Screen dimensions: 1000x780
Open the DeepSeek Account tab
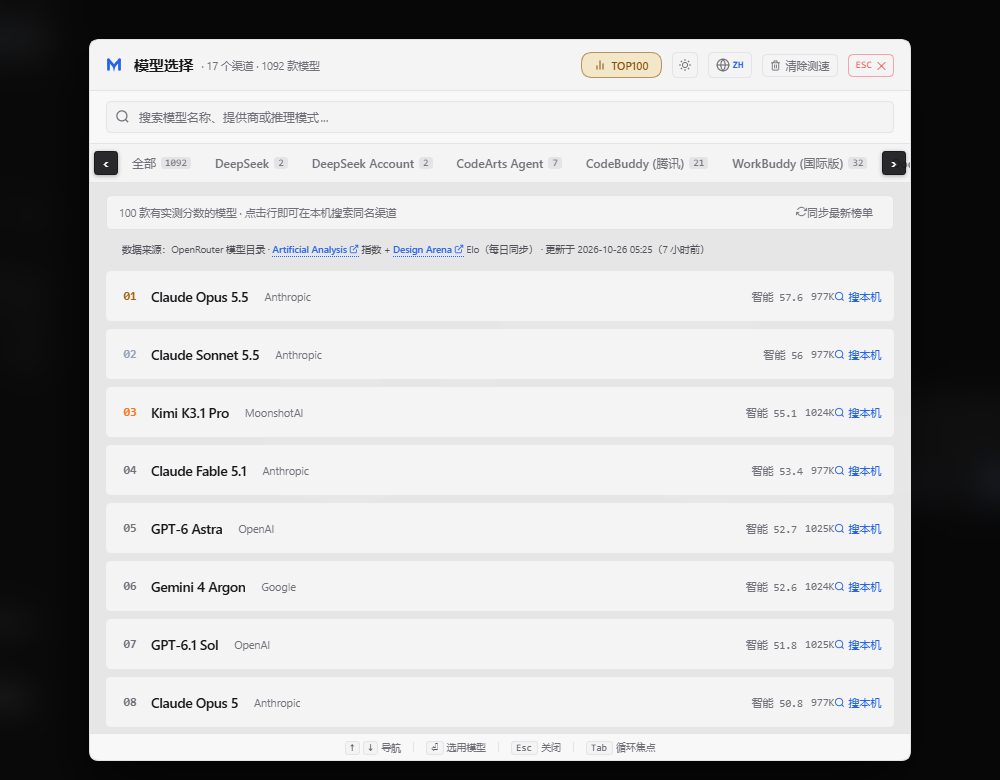point(372,163)
